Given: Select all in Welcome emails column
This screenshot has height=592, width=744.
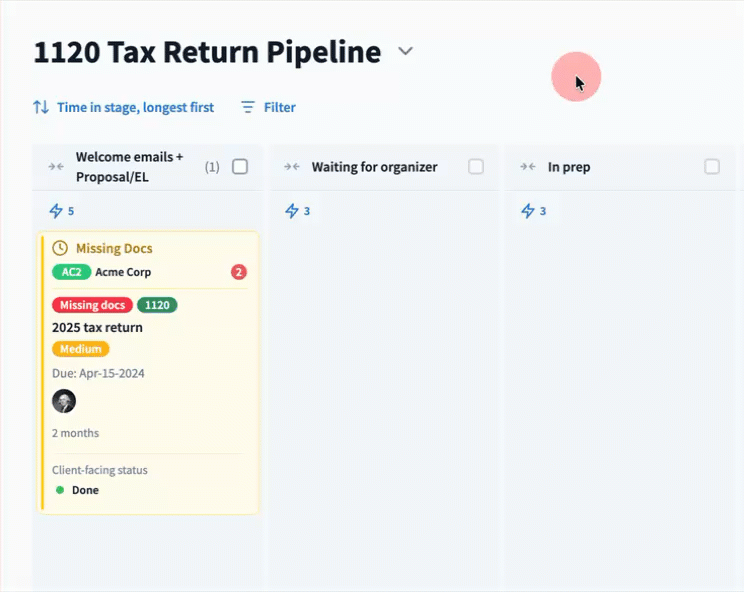Looking at the screenshot, I should click(x=240, y=167).
